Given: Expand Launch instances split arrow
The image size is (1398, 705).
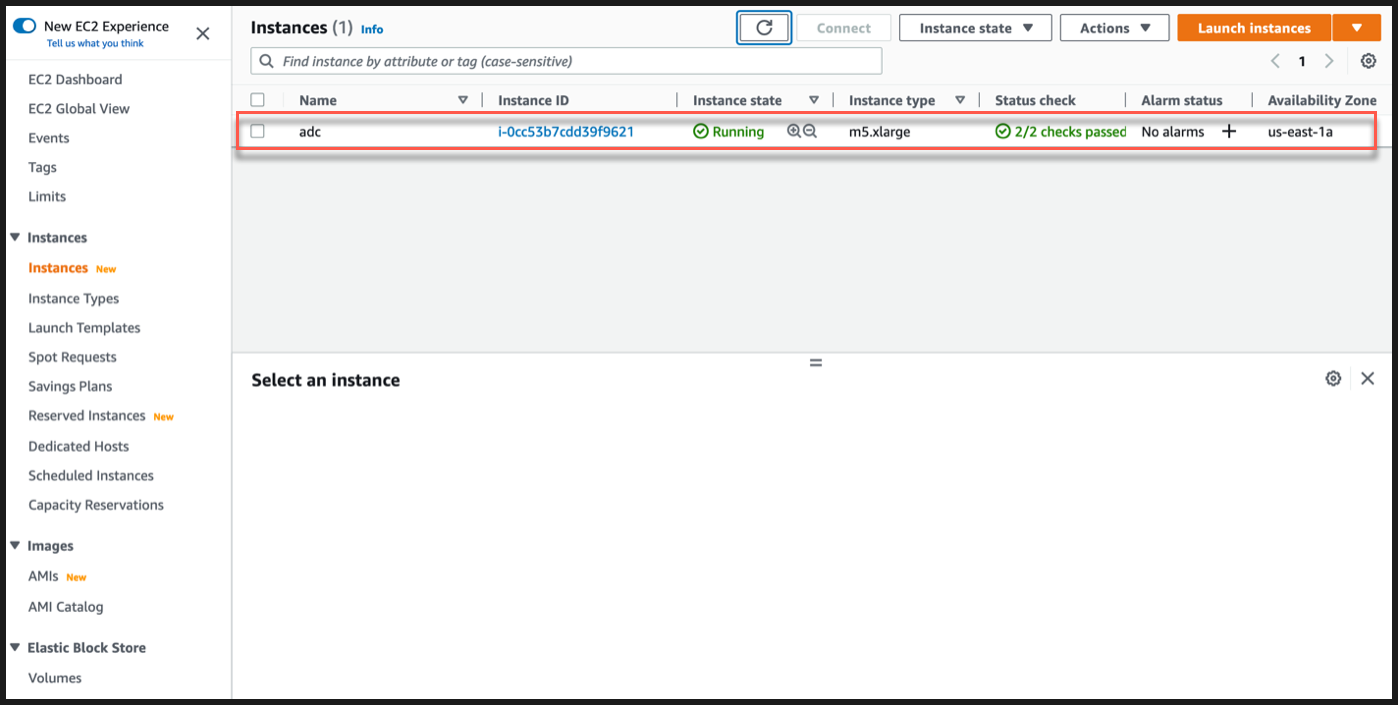Looking at the screenshot, I should [x=1357, y=28].
